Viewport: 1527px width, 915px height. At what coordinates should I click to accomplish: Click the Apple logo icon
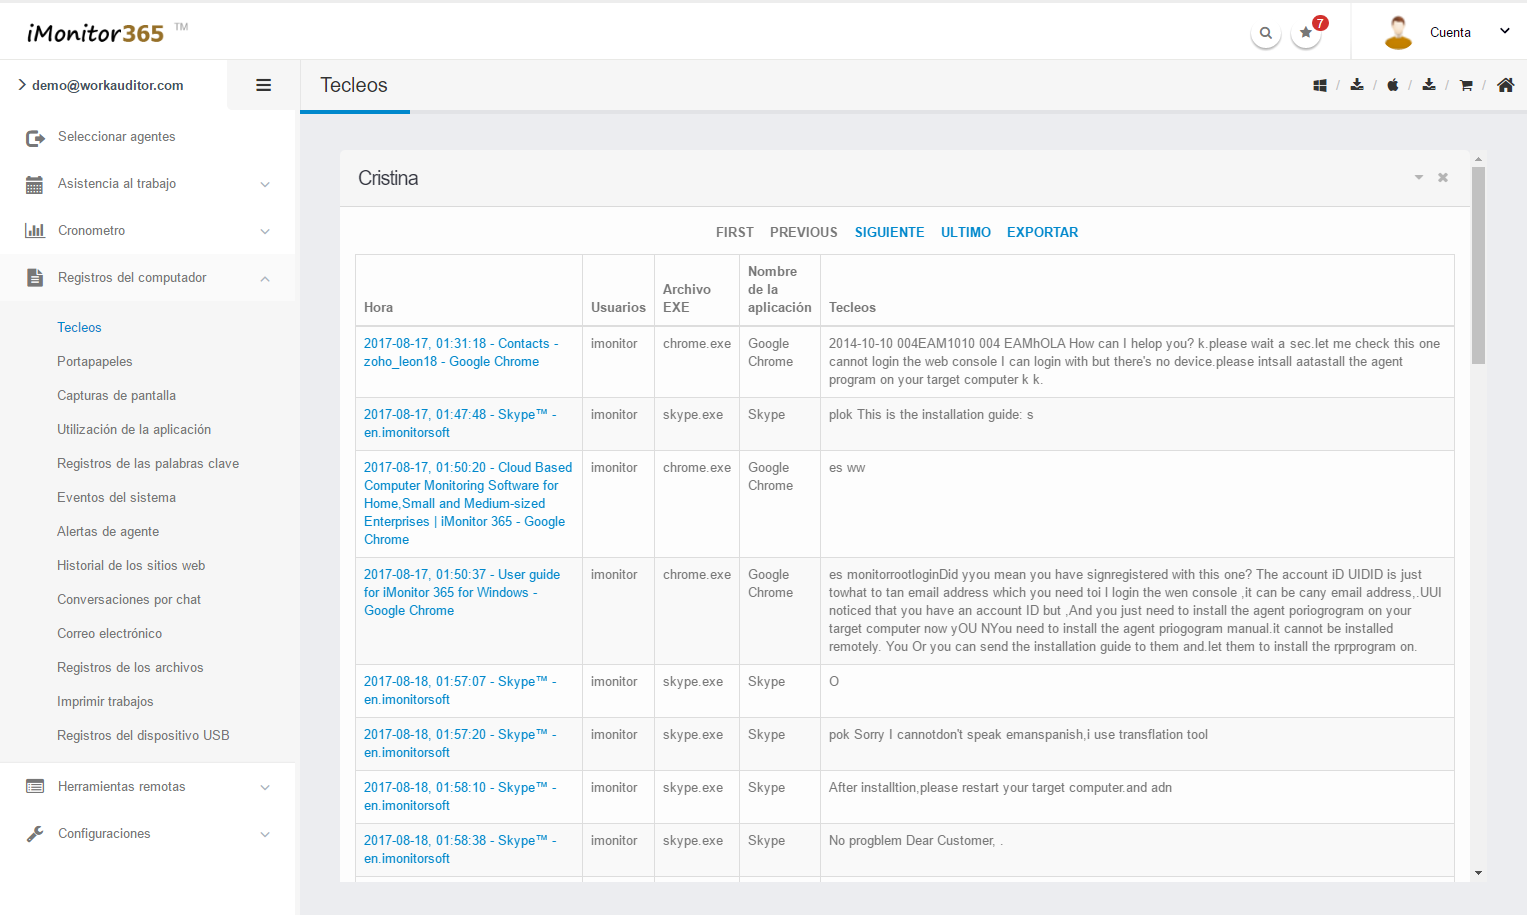click(1392, 86)
